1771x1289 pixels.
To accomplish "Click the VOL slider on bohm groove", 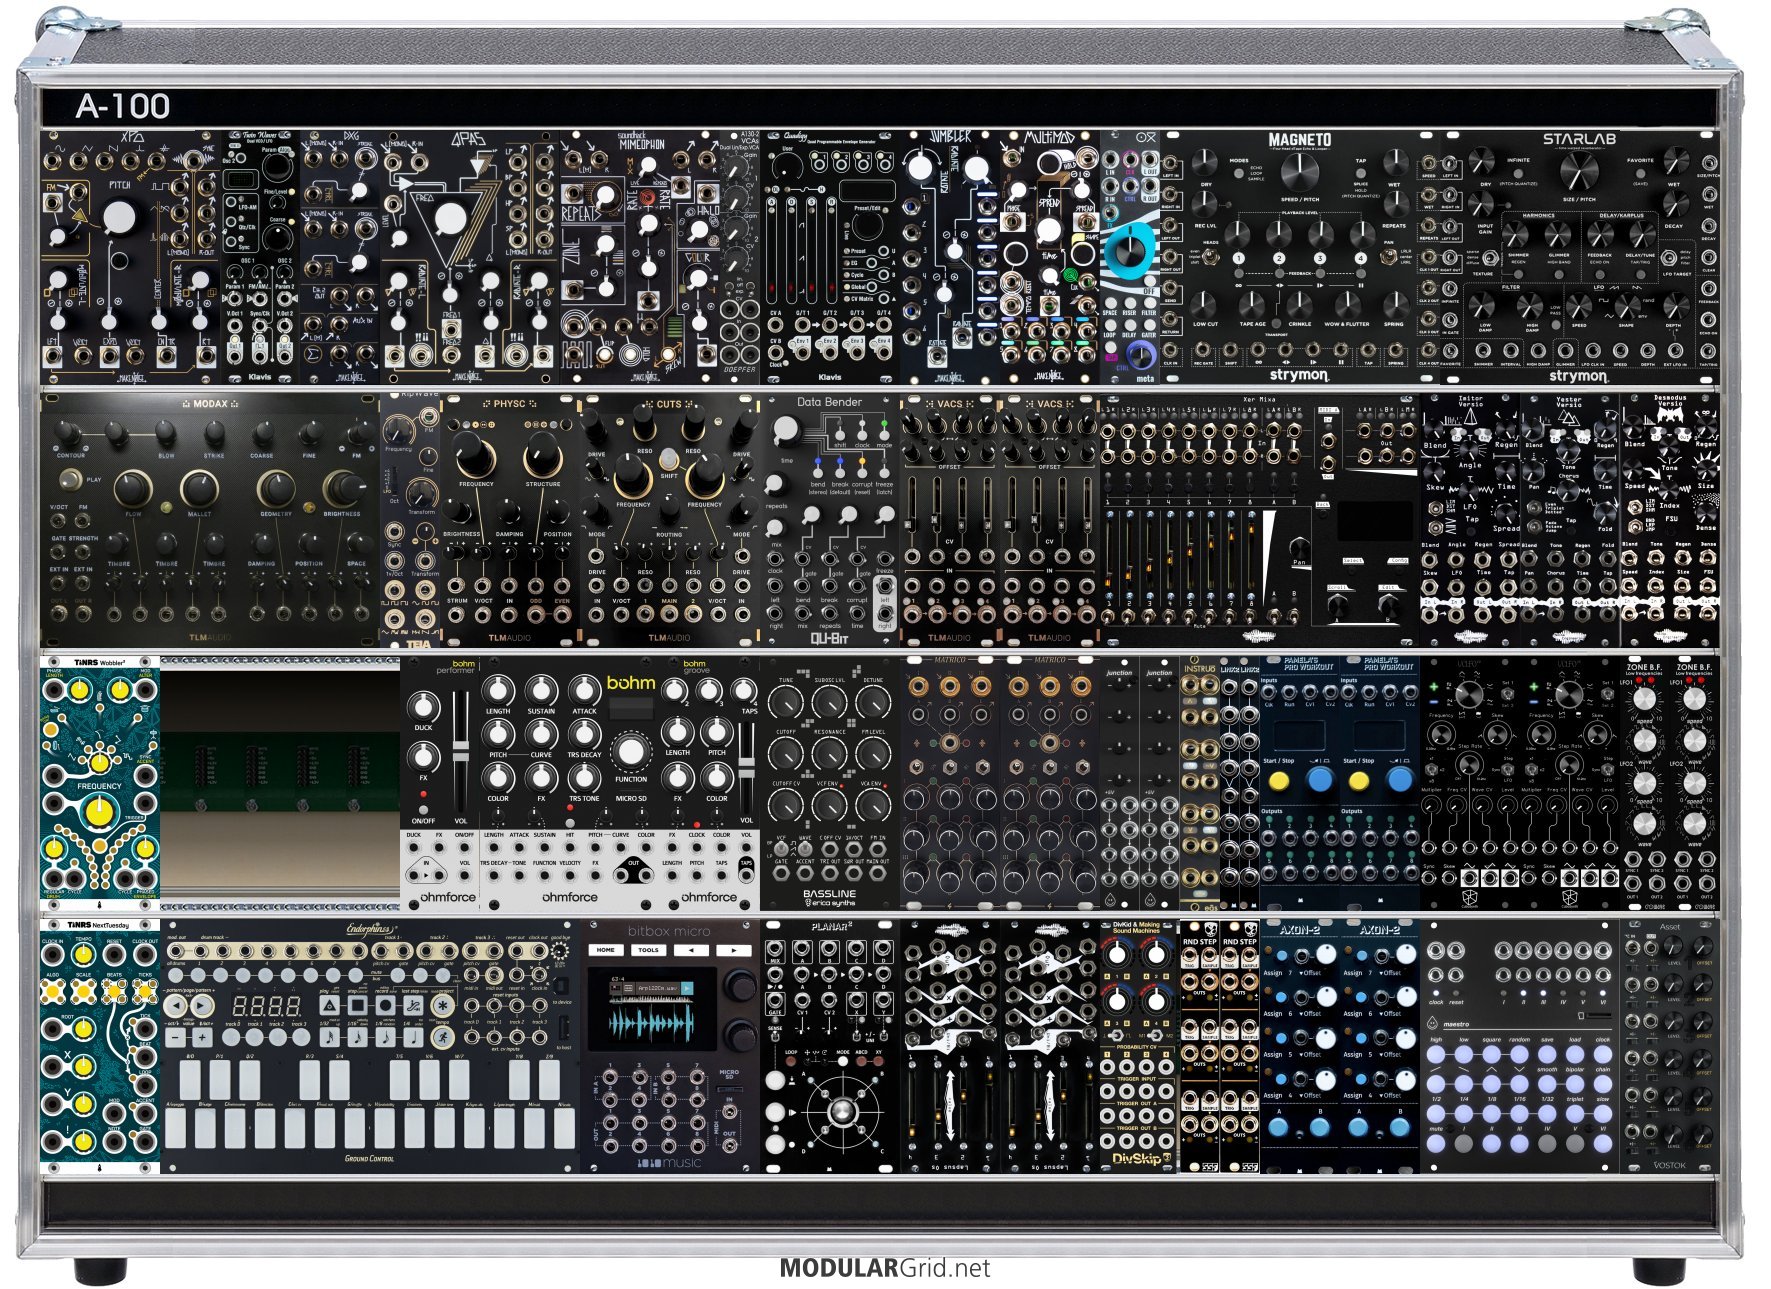I will point(747,767).
